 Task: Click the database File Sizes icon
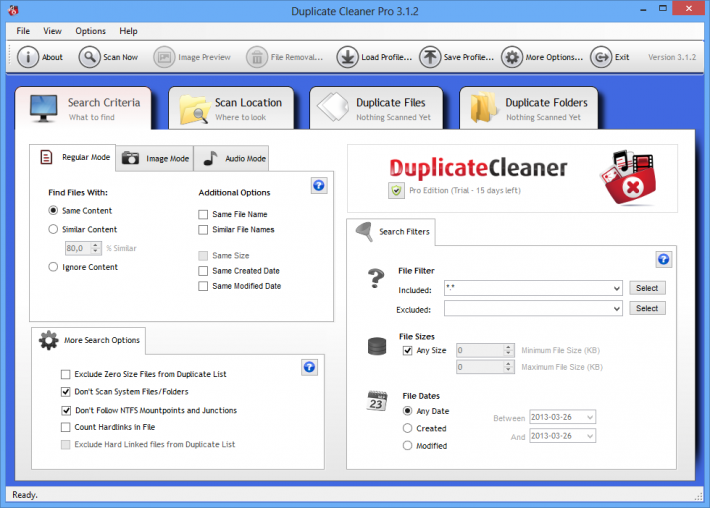tap(377, 346)
